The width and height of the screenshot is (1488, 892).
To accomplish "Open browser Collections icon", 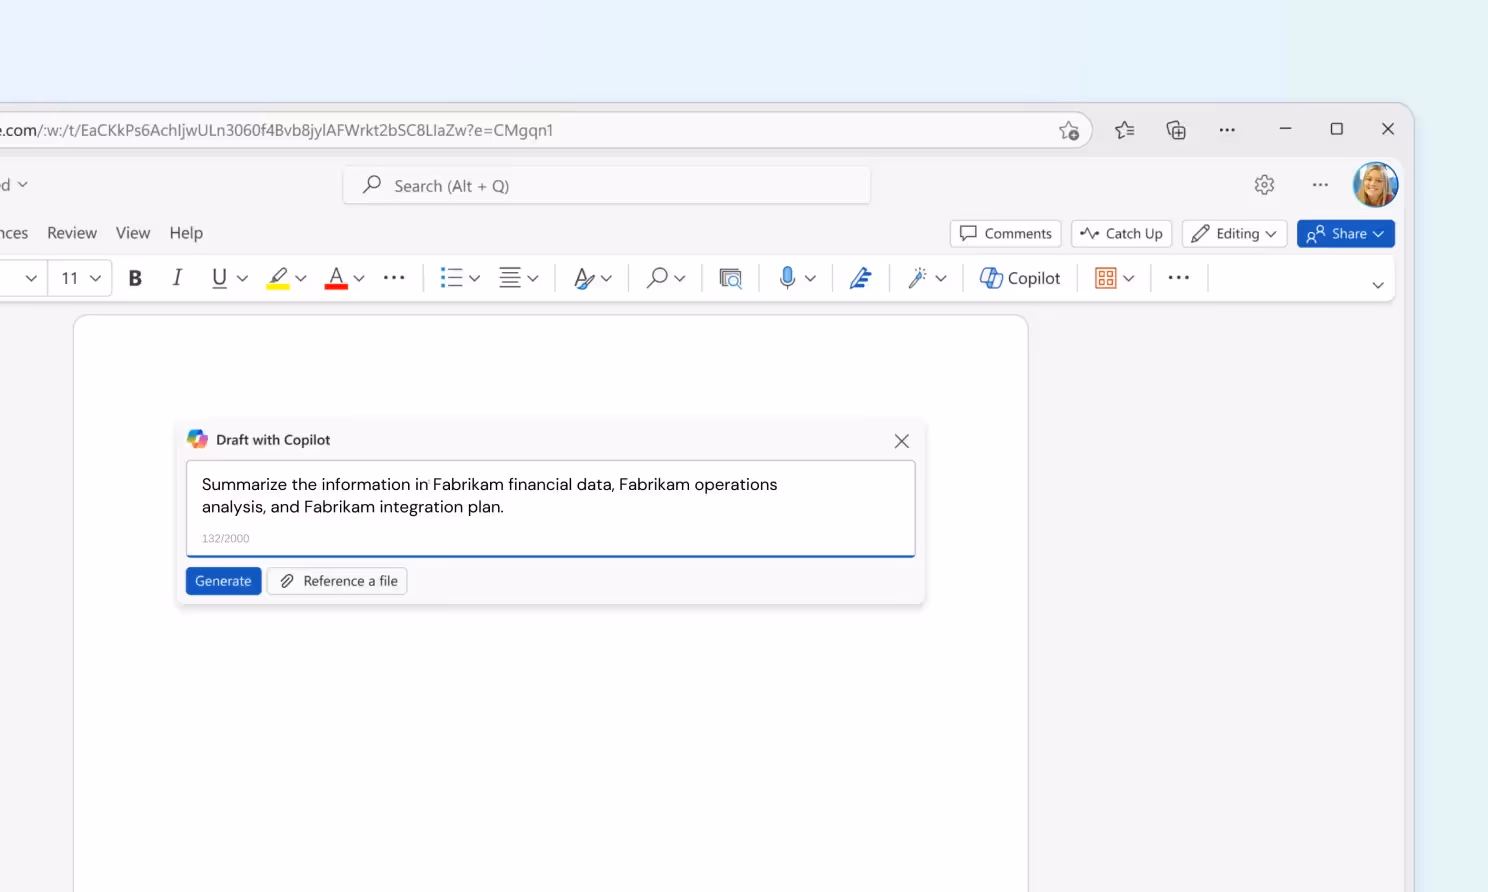I will (x=1176, y=130).
